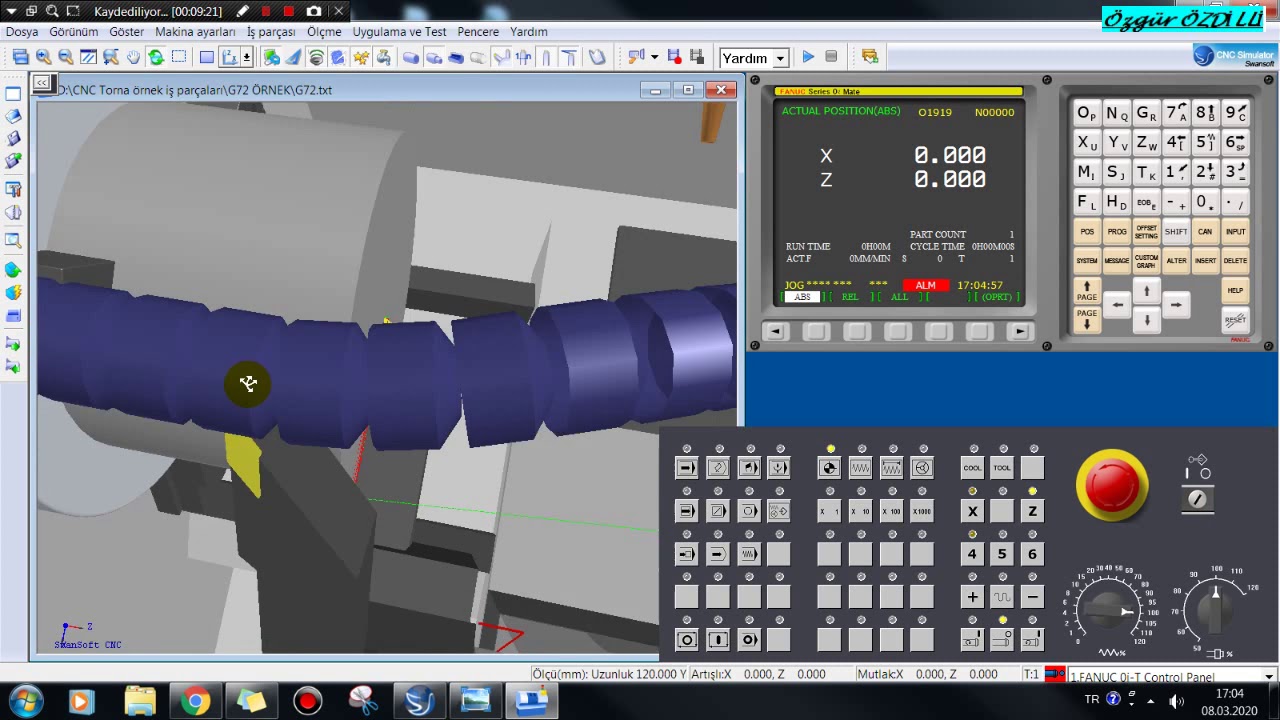Toggle the COOL coolant button
This screenshot has height=720, width=1280.
972,468
